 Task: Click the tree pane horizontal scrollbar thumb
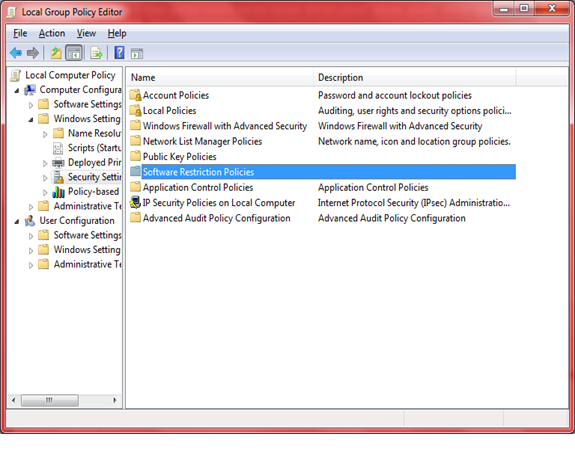coord(50,400)
